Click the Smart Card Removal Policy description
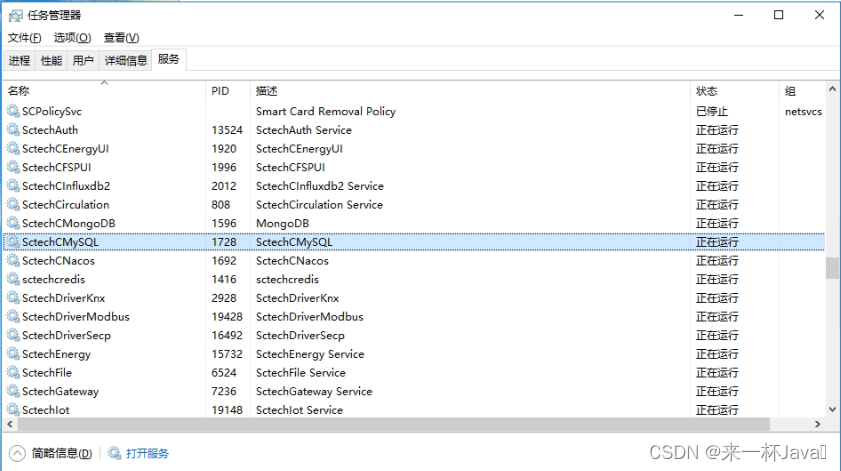The width and height of the screenshot is (841, 471). tap(326, 112)
